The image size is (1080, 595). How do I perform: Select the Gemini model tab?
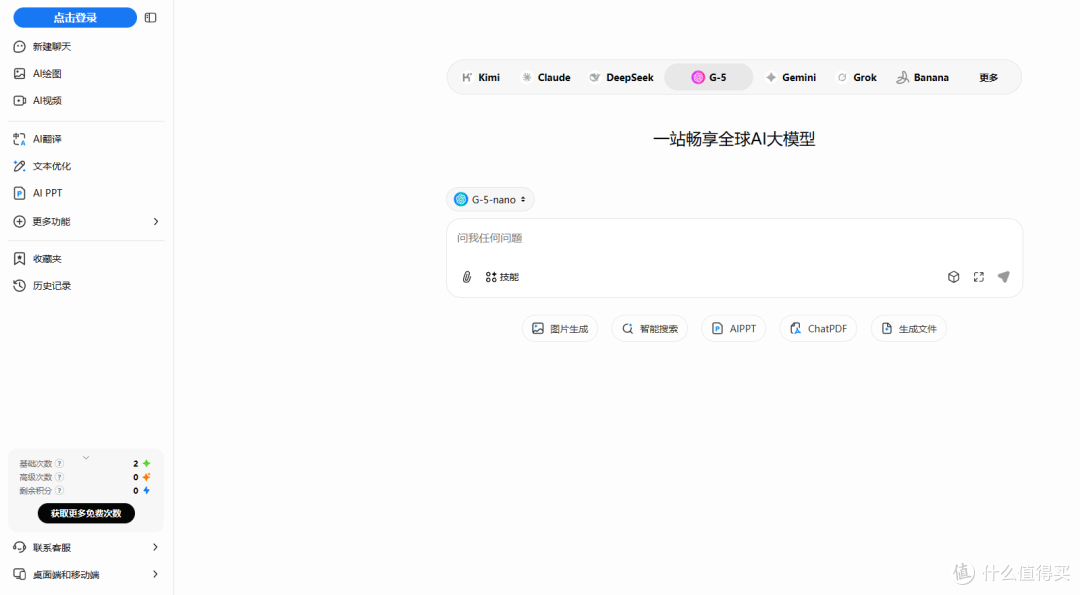(x=791, y=77)
